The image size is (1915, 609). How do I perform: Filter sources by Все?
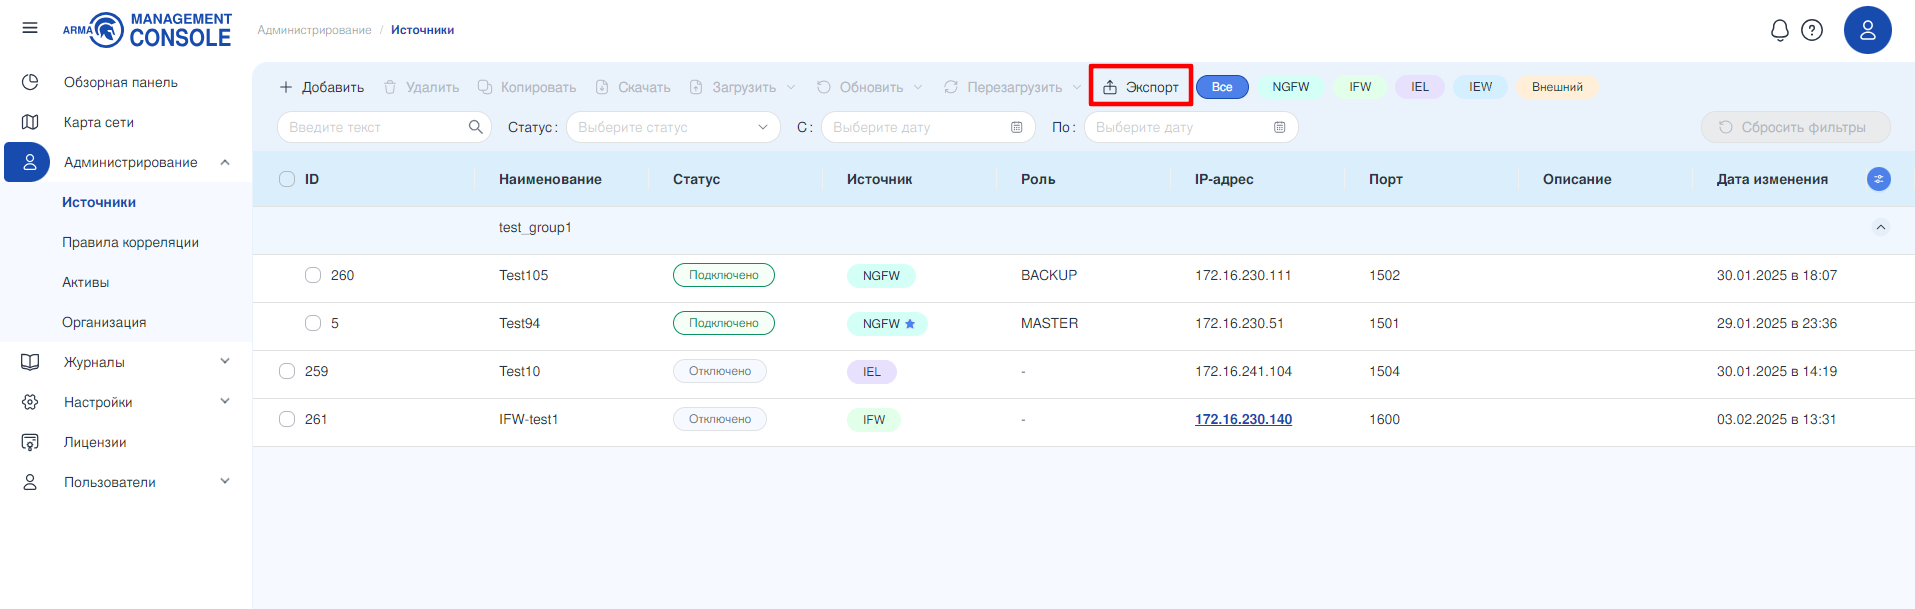point(1222,87)
